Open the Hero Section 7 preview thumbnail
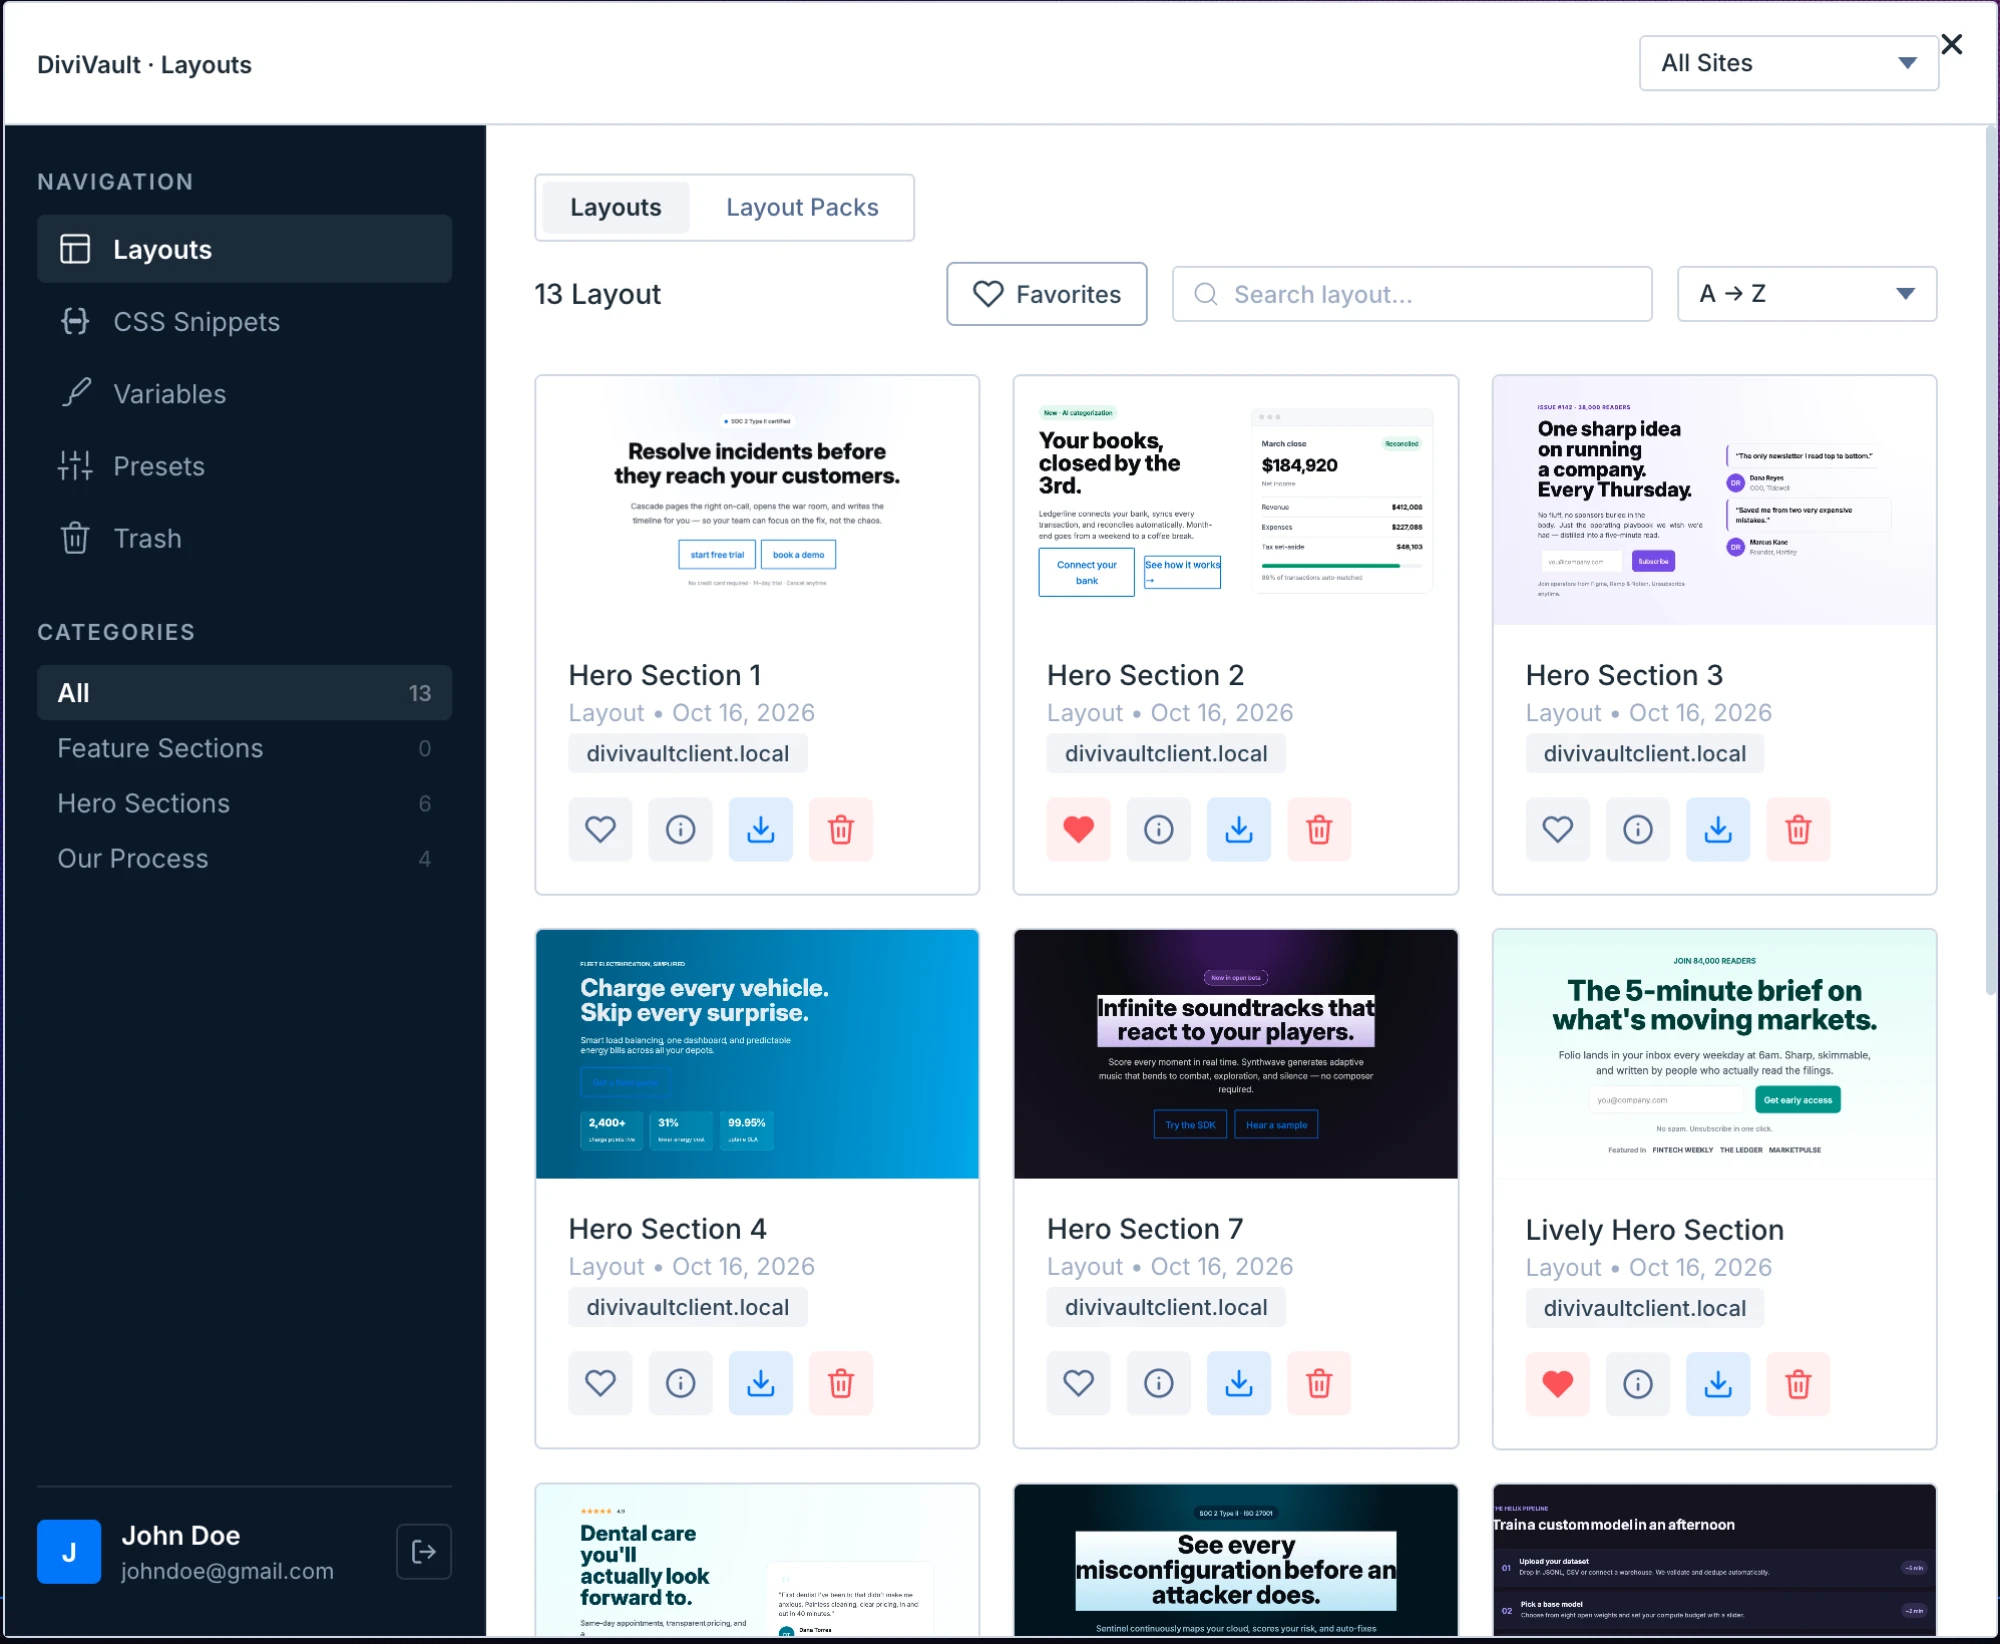This screenshot has width=2000, height=1644. tap(1235, 1054)
